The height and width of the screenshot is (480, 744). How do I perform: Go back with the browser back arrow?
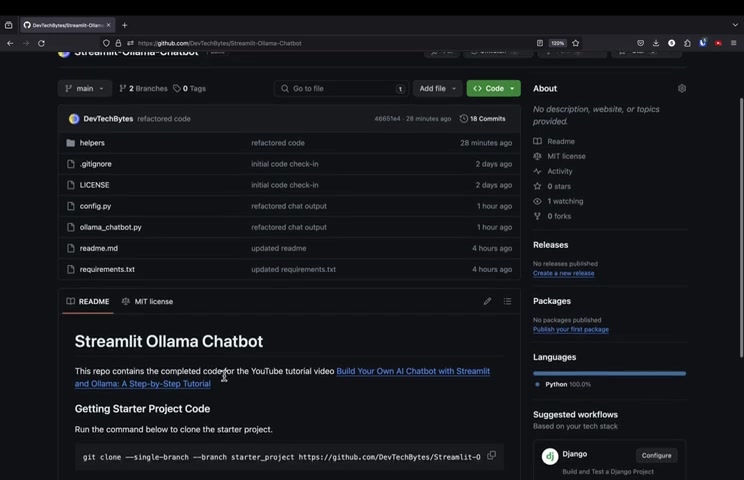coord(10,43)
